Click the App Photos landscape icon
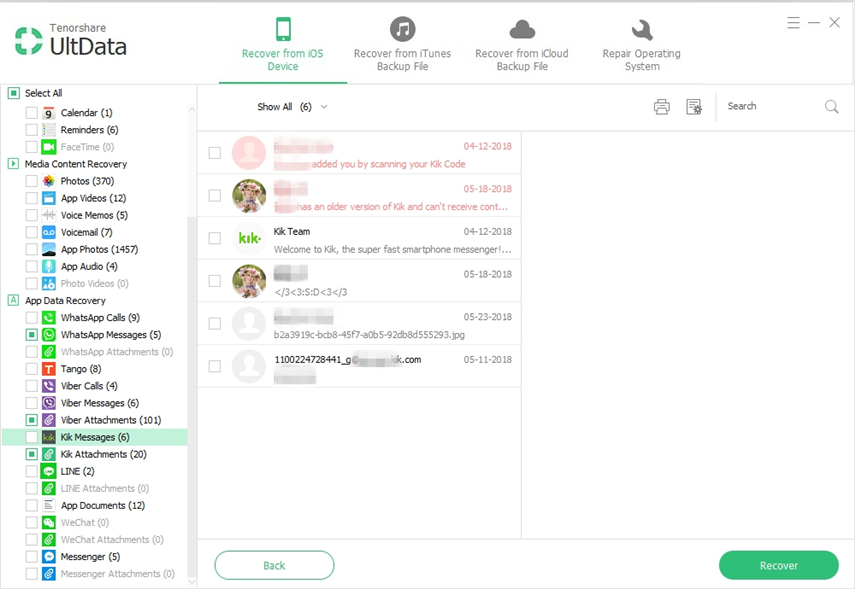Image resolution: width=855 pixels, height=589 pixels. (49, 249)
